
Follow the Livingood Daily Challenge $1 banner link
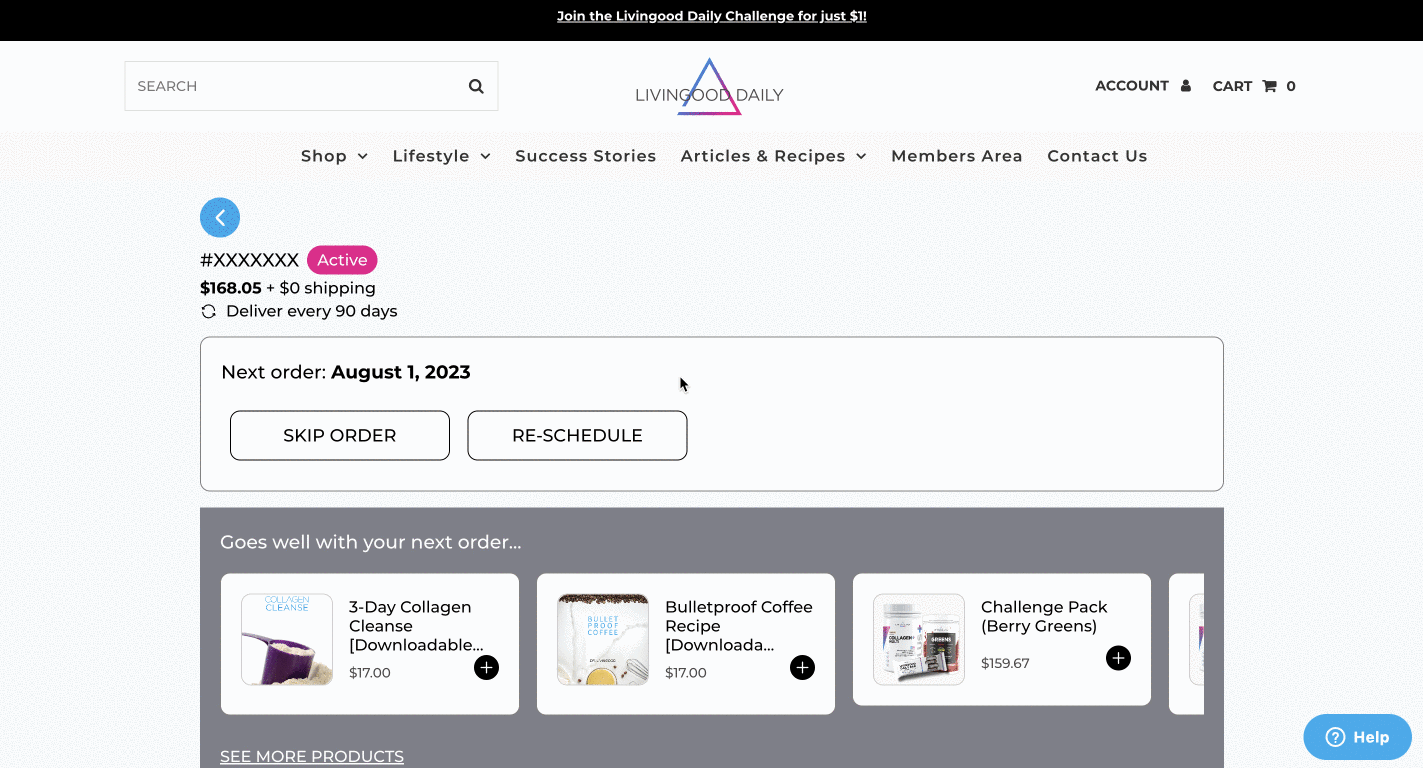click(x=712, y=16)
